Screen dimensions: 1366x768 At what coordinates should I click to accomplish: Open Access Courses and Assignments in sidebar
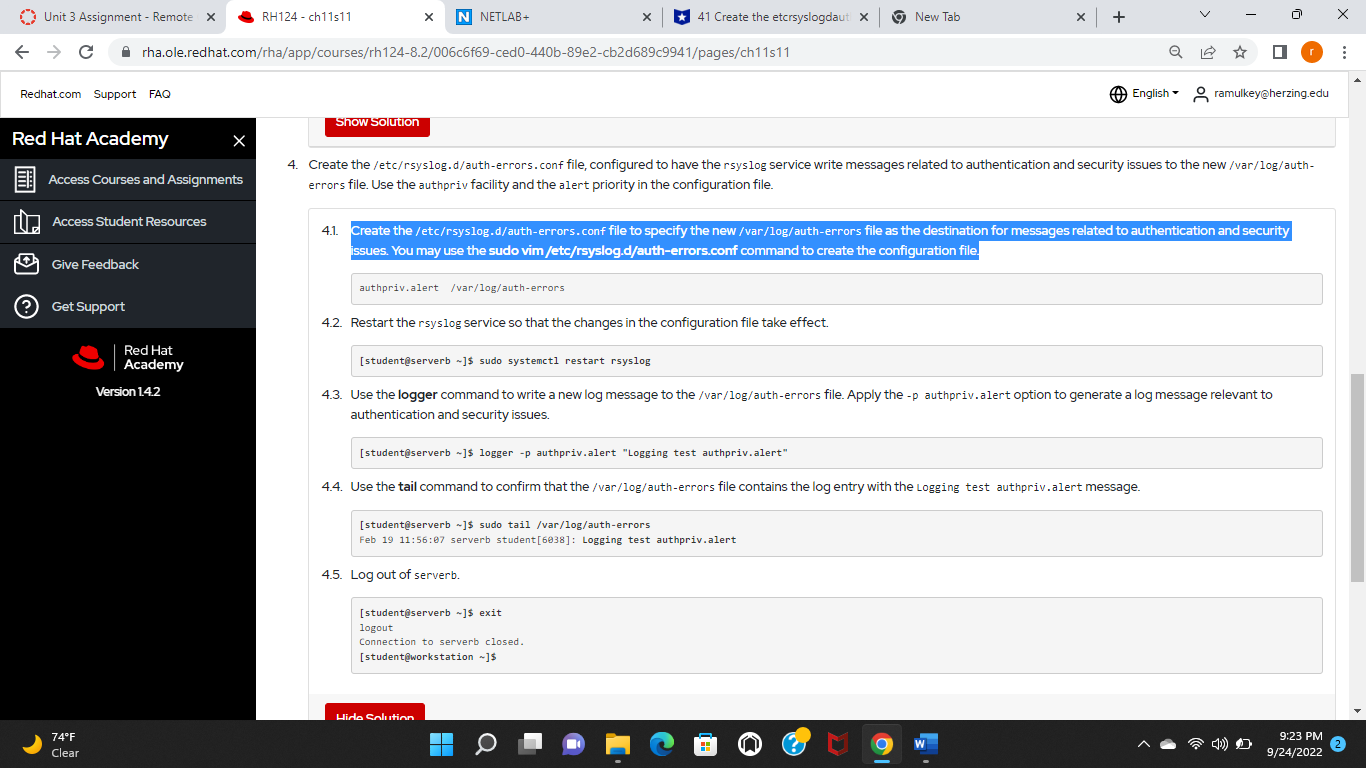pos(146,180)
